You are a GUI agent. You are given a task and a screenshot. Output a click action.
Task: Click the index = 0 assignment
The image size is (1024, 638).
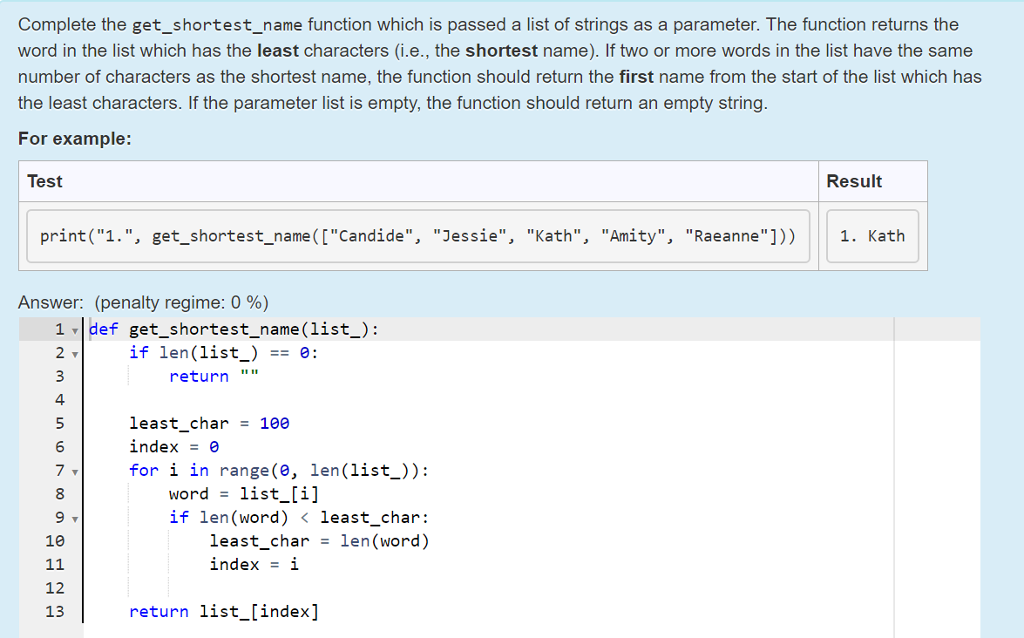pos(174,446)
